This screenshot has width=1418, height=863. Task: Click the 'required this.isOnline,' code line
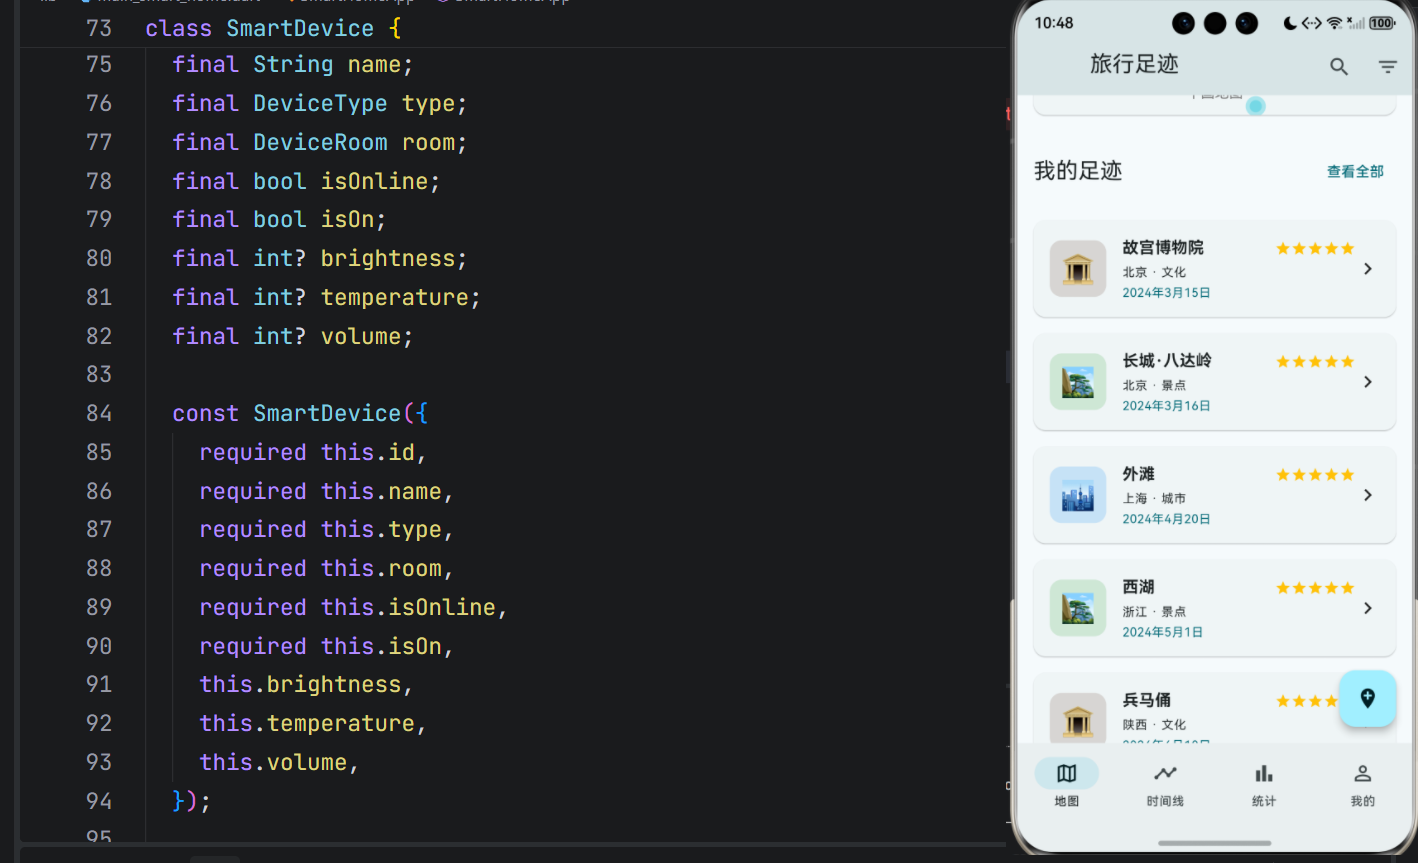coord(354,607)
